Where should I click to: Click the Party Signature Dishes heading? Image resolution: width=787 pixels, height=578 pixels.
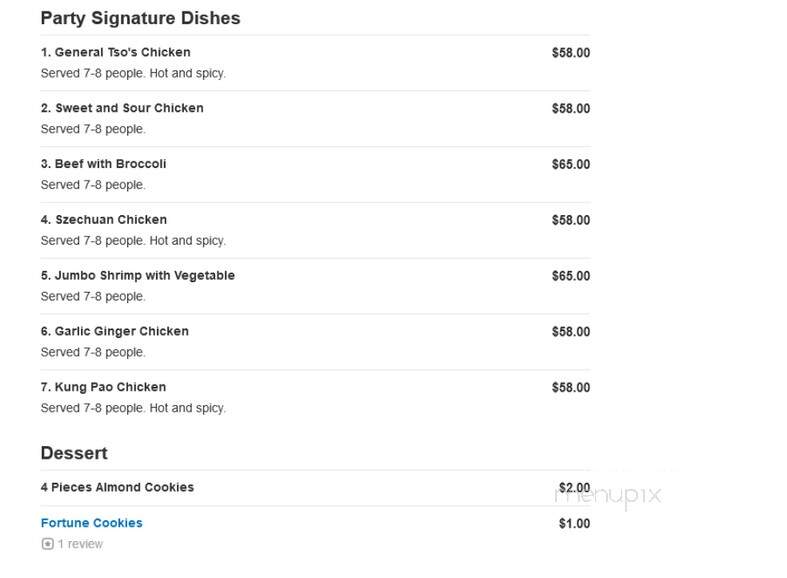[x=141, y=18]
